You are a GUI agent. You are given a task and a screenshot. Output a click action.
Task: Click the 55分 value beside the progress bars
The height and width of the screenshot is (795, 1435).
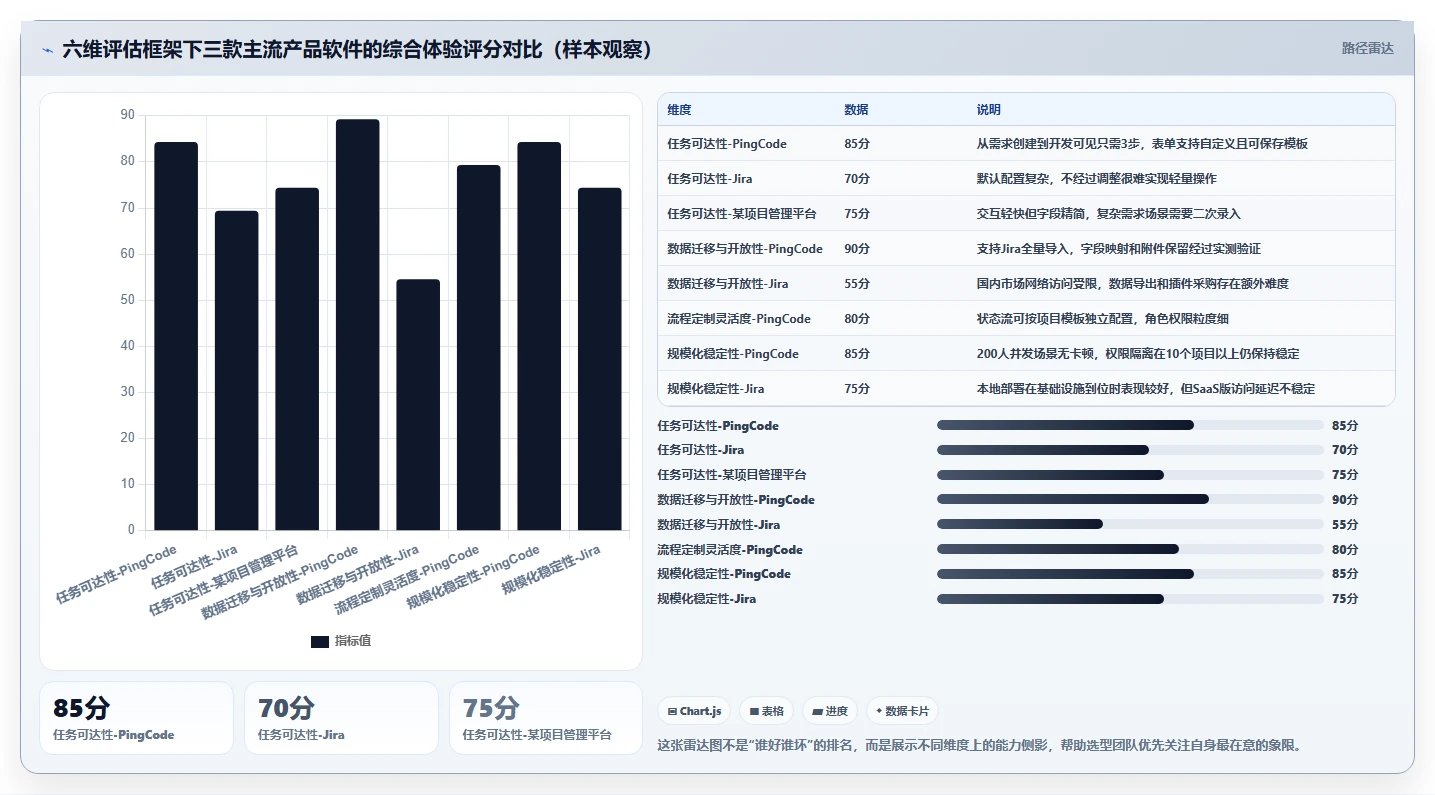click(1345, 525)
